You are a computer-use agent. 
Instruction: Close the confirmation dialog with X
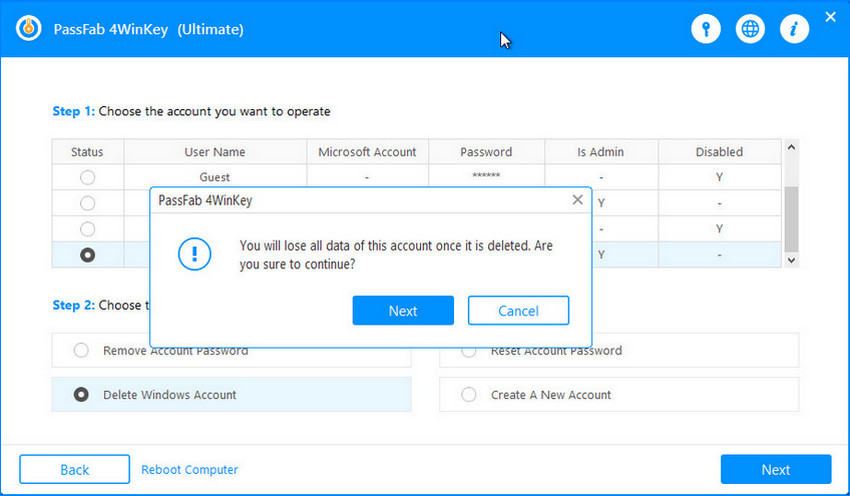(x=577, y=199)
